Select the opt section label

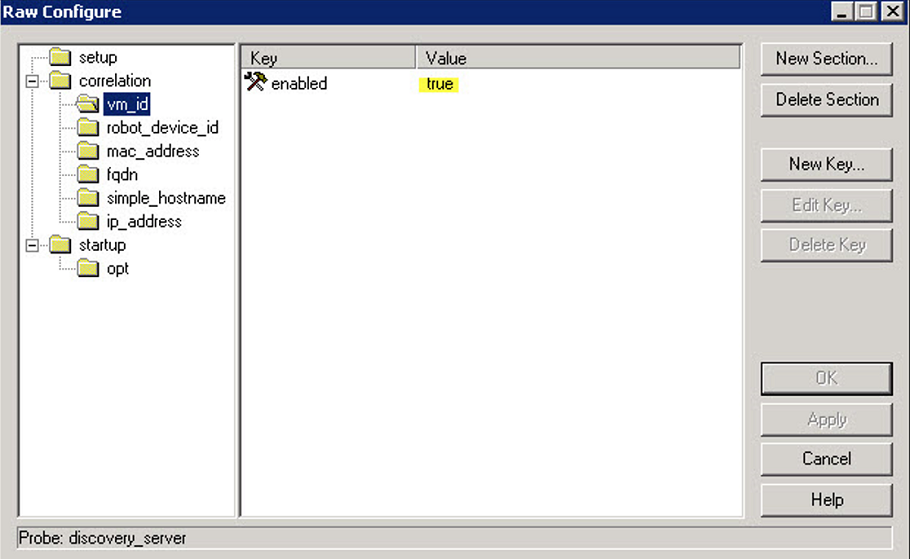[x=118, y=269]
